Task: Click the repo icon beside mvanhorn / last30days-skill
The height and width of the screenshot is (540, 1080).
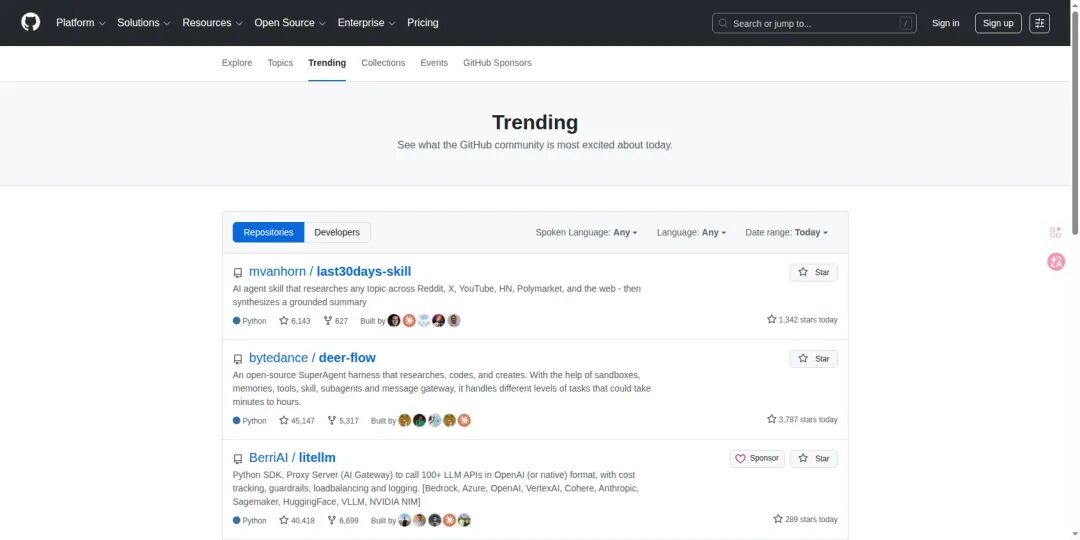Action: click(x=238, y=273)
